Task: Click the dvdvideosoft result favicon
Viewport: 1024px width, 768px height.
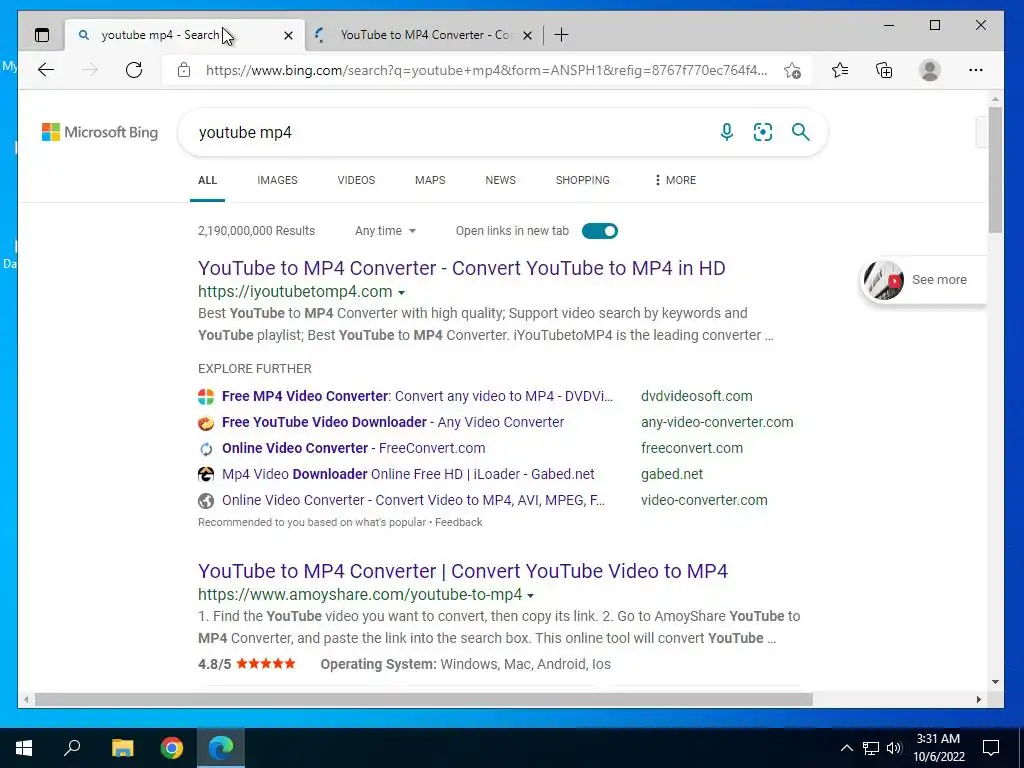Action: tap(206, 396)
